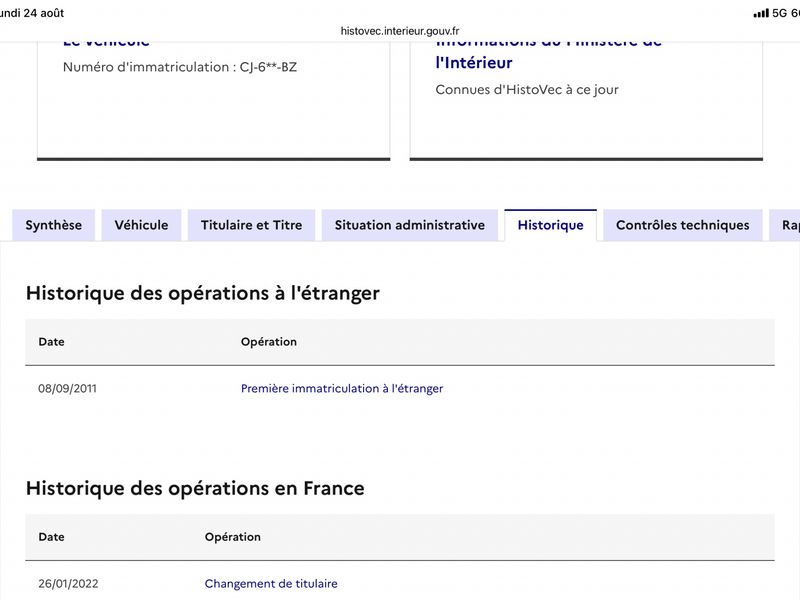Tap the histovec.interieur.gouv.fr address bar
Image resolution: width=800 pixels, height=600 pixels.
[x=400, y=31]
